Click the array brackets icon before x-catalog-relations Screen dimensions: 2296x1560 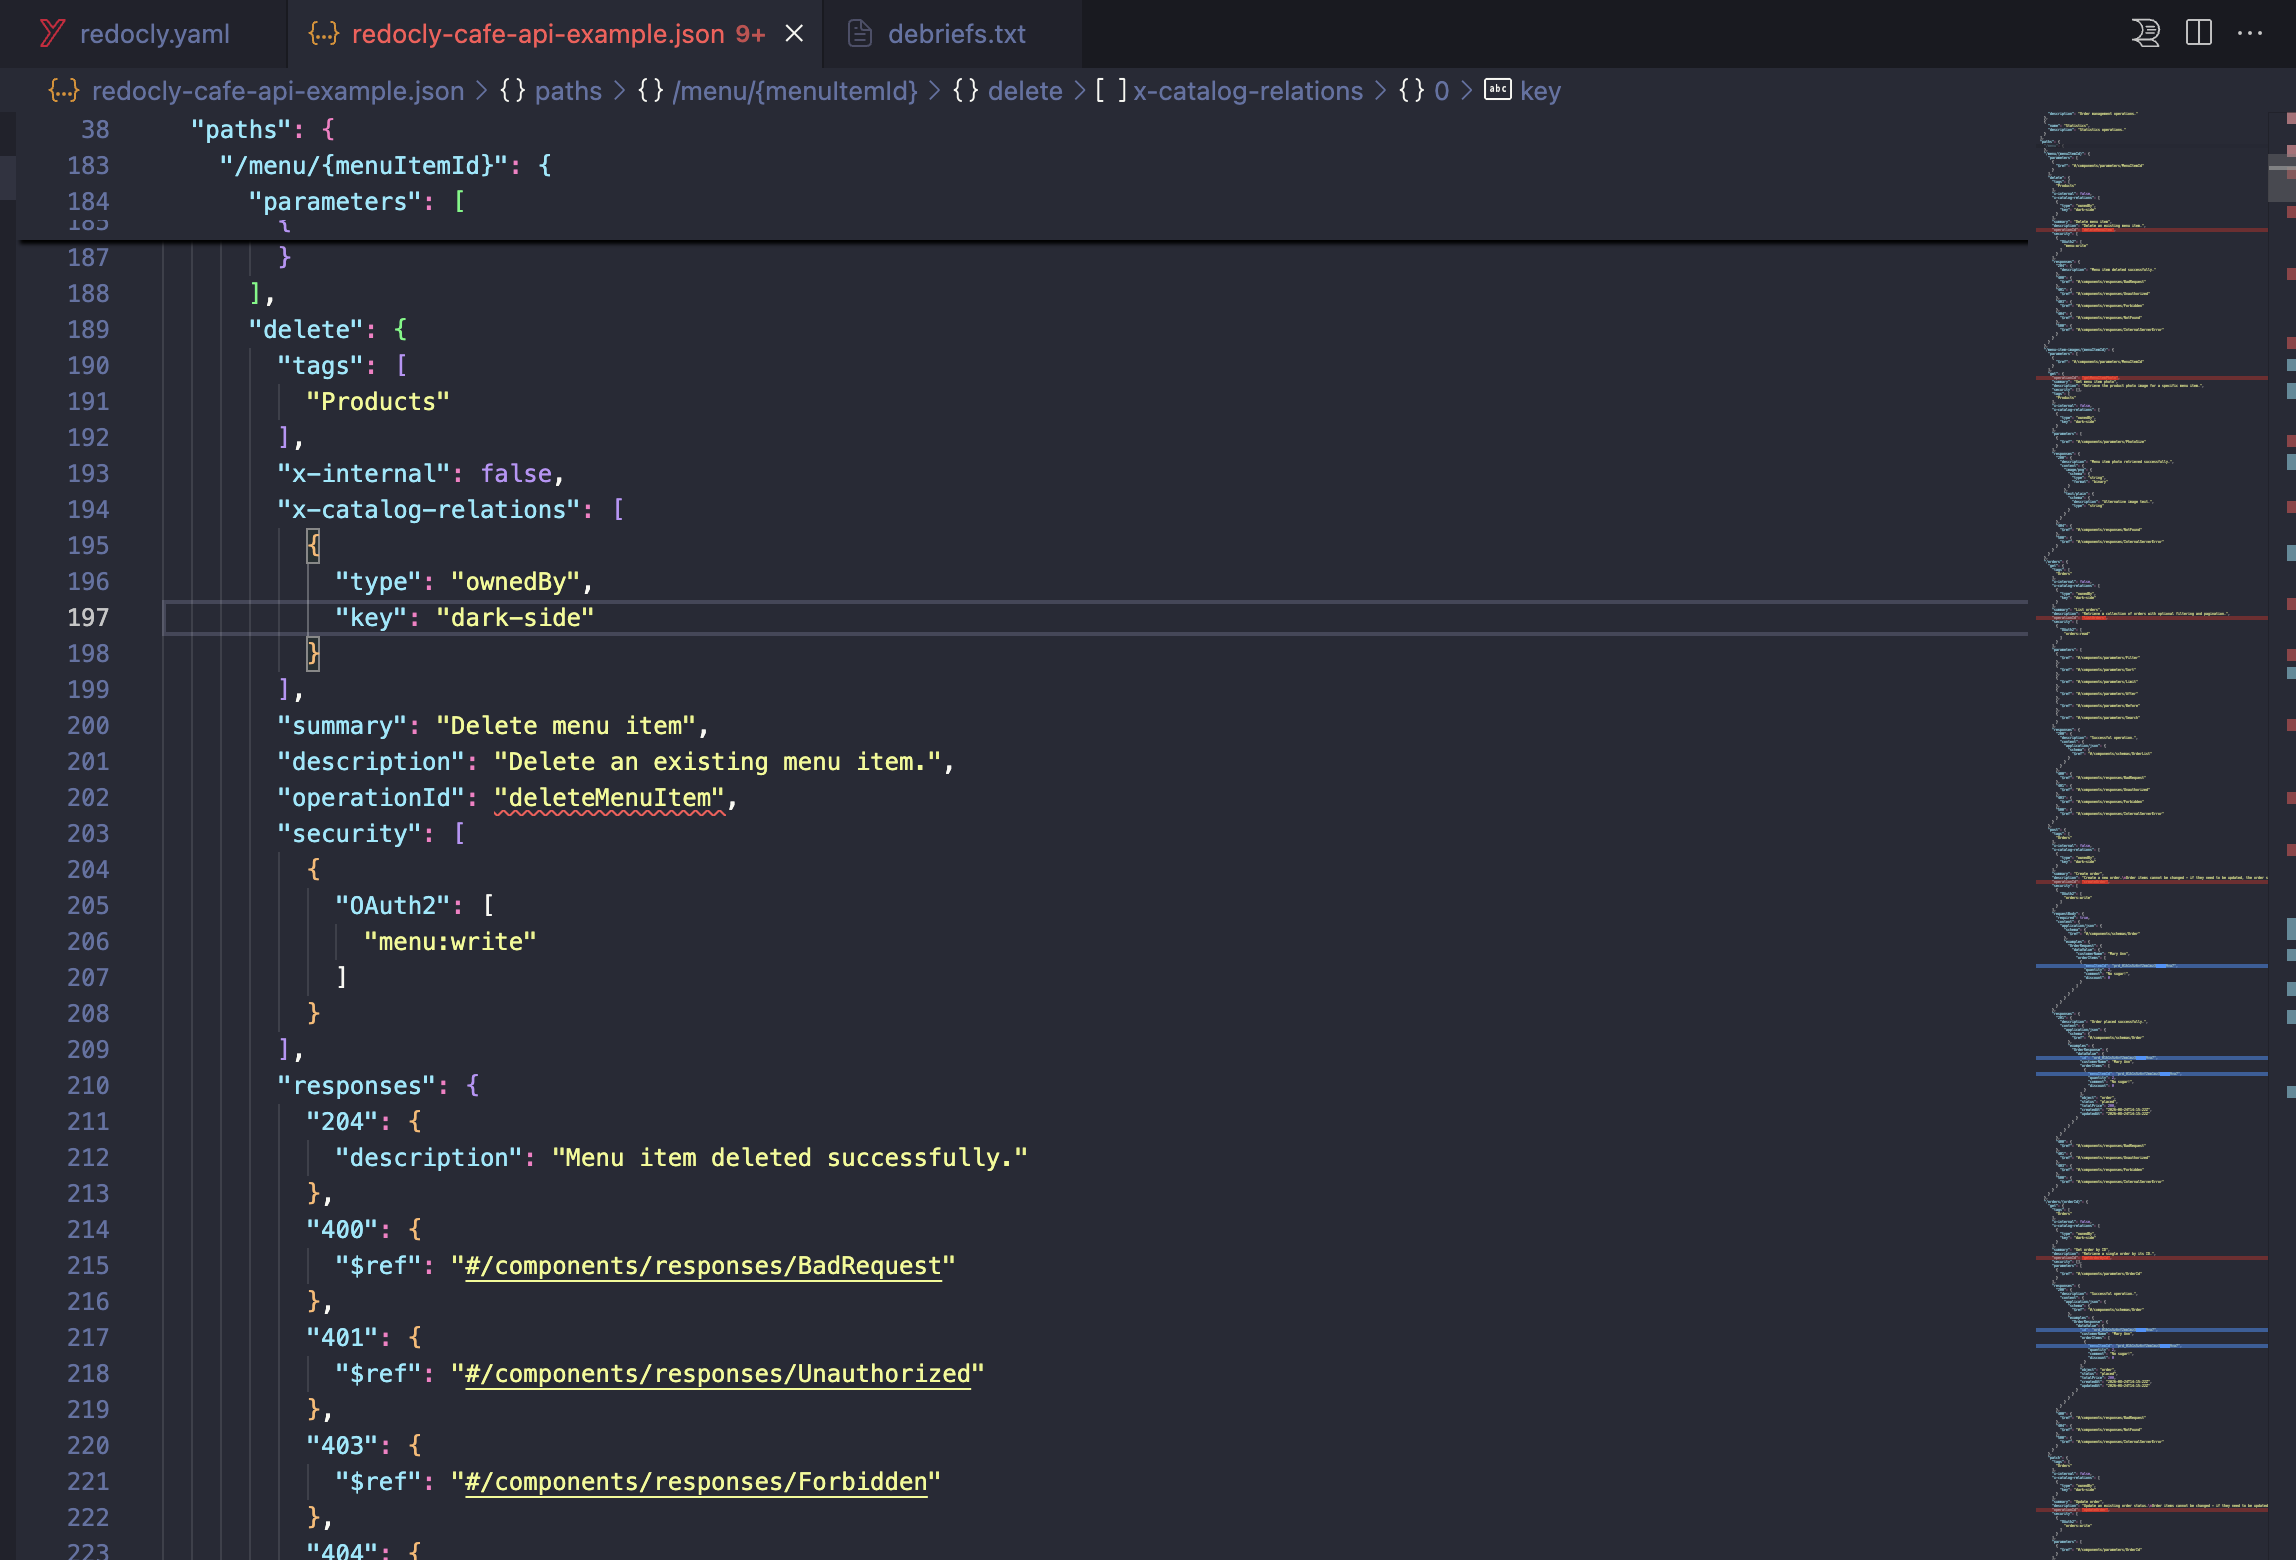[x=1110, y=91]
